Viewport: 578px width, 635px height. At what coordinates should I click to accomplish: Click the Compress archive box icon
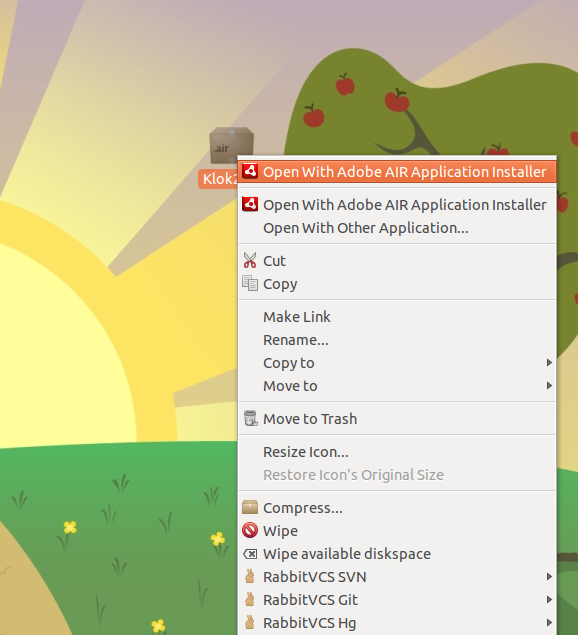250,507
